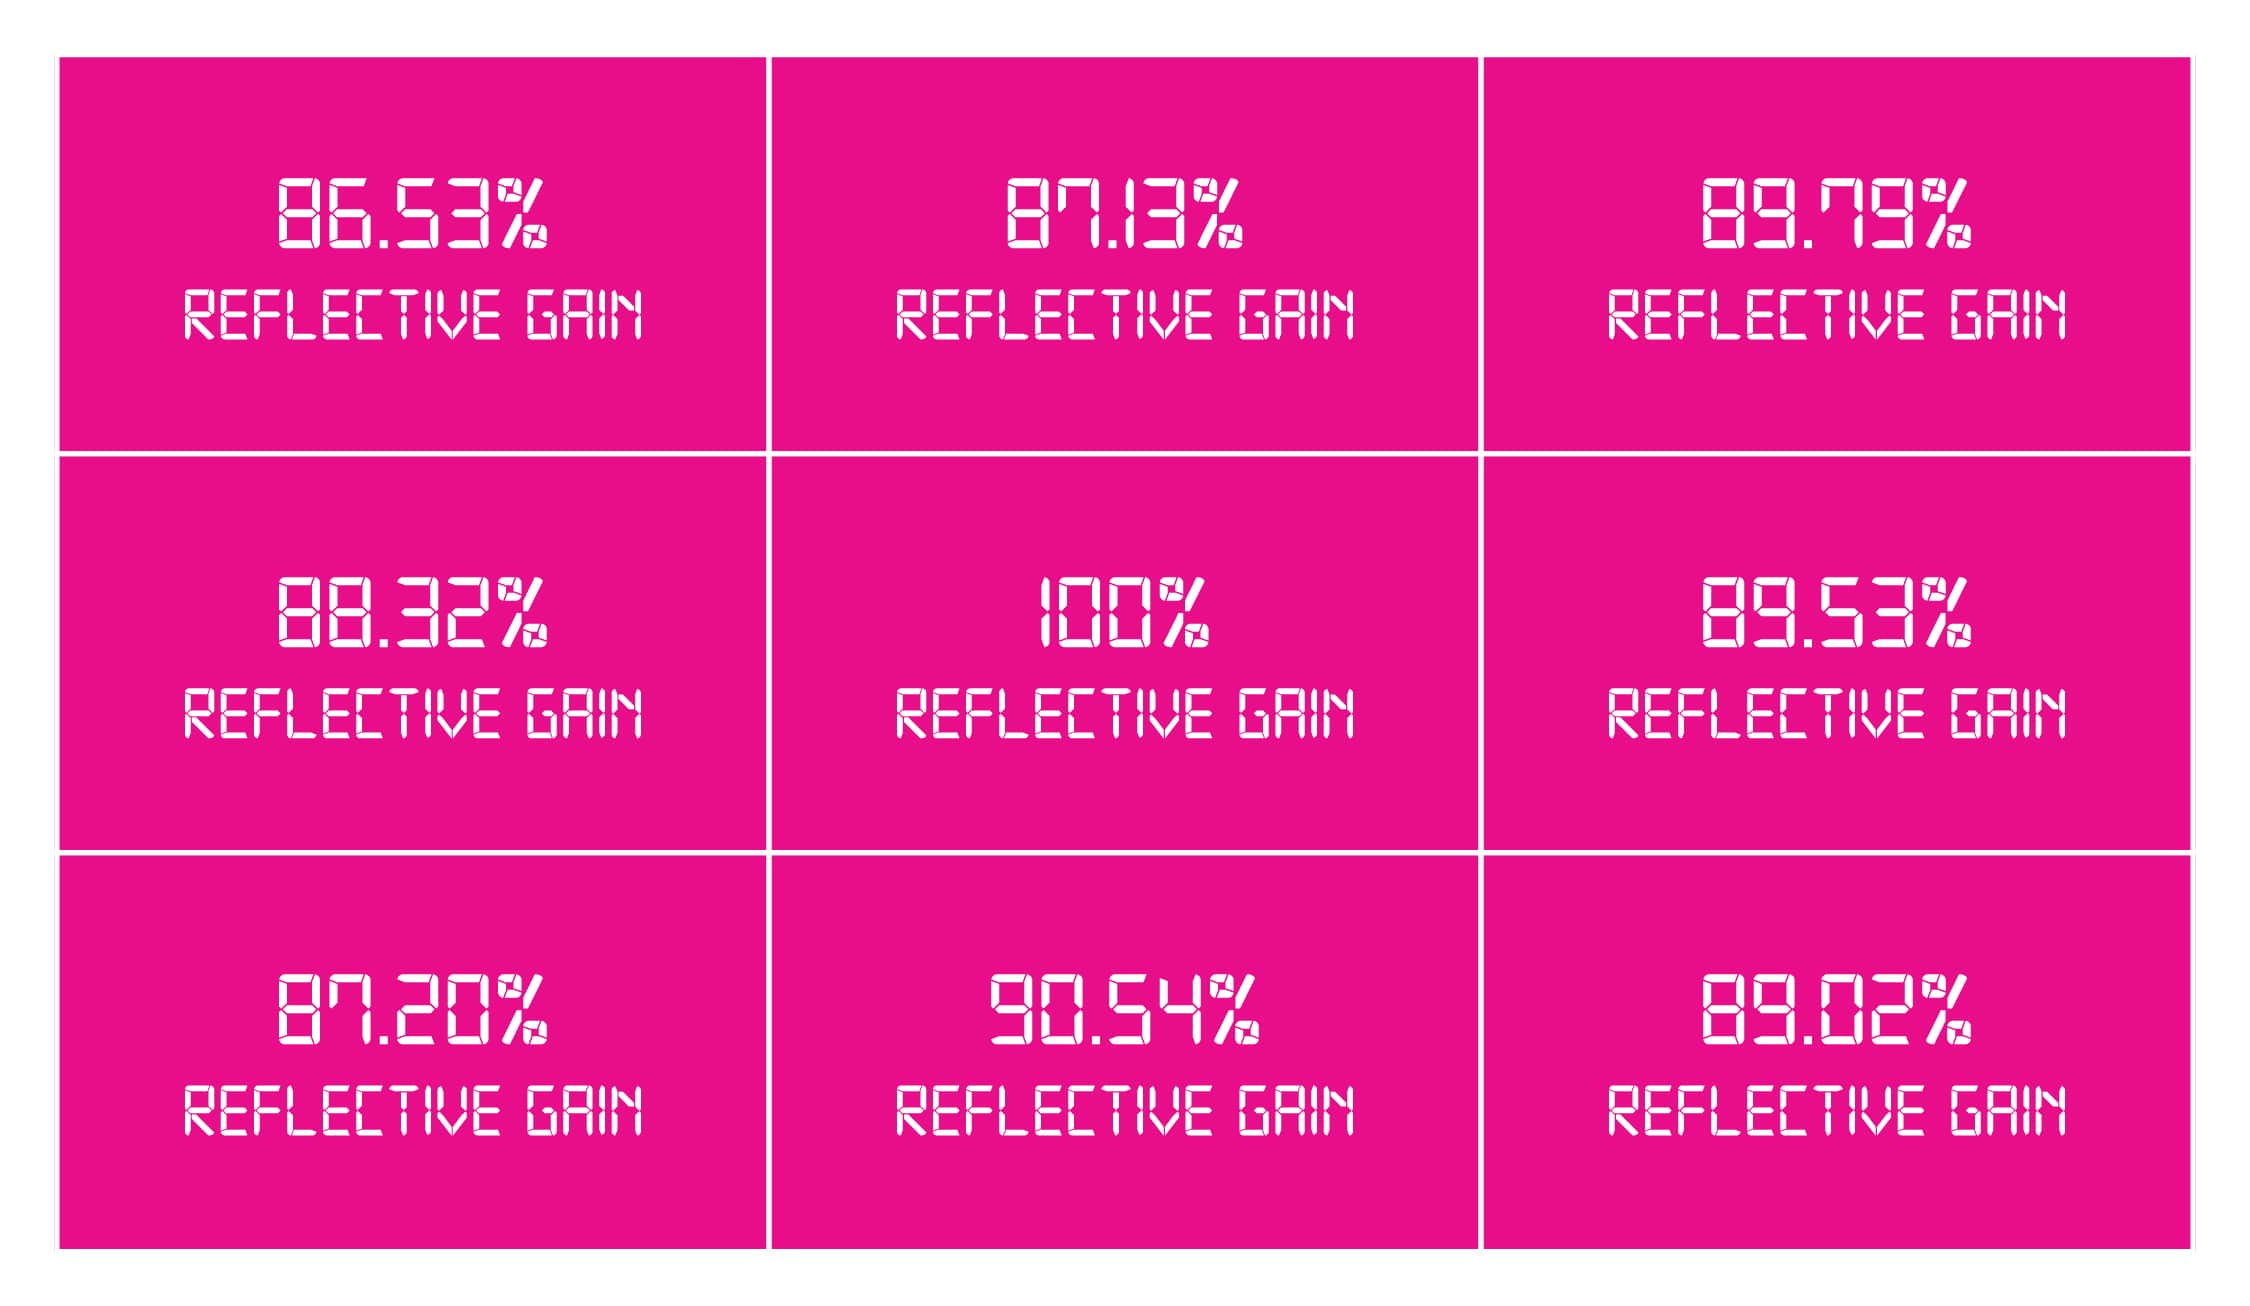Click the 86.53% number text

tap(412, 213)
